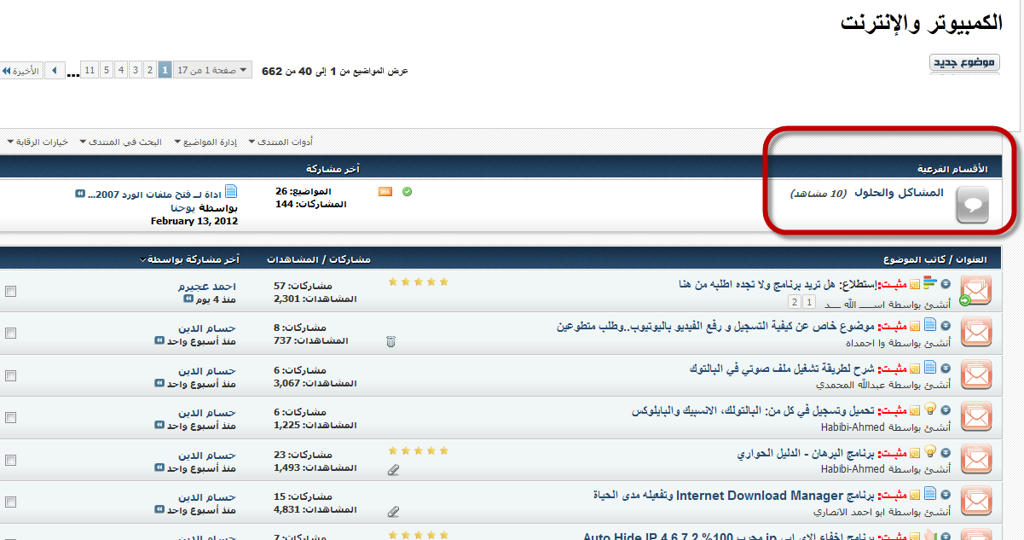This screenshot has height=540, width=1024.
Task: Click next page arrow in pagination
Action: pyautogui.click(x=54, y=70)
